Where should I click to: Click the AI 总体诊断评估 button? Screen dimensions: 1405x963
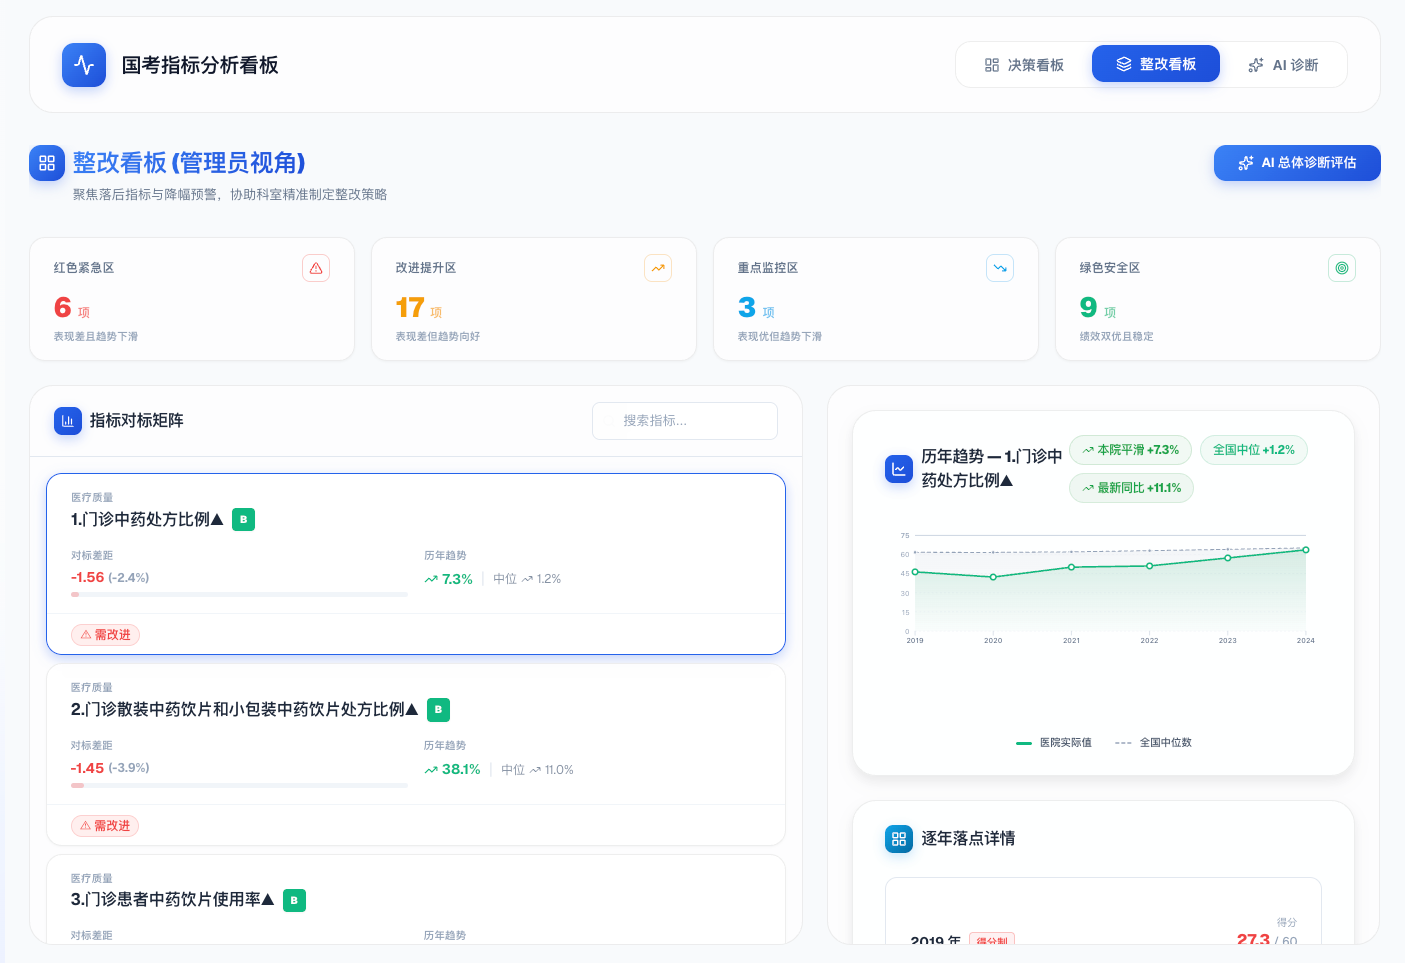[x=1297, y=163]
